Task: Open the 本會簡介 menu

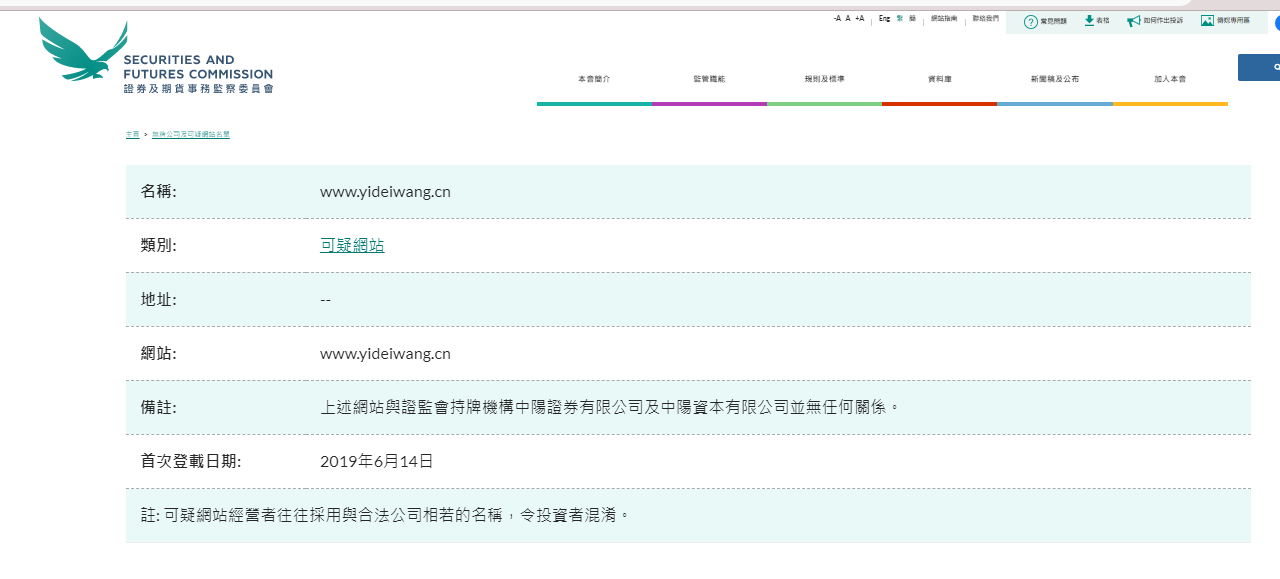Action: click(594, 79)
